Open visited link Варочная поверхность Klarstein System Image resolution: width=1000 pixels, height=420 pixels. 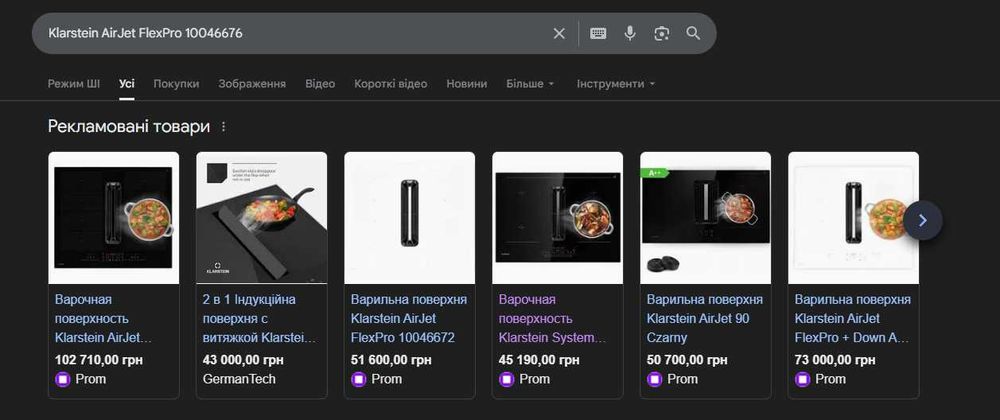pos(552,318)
